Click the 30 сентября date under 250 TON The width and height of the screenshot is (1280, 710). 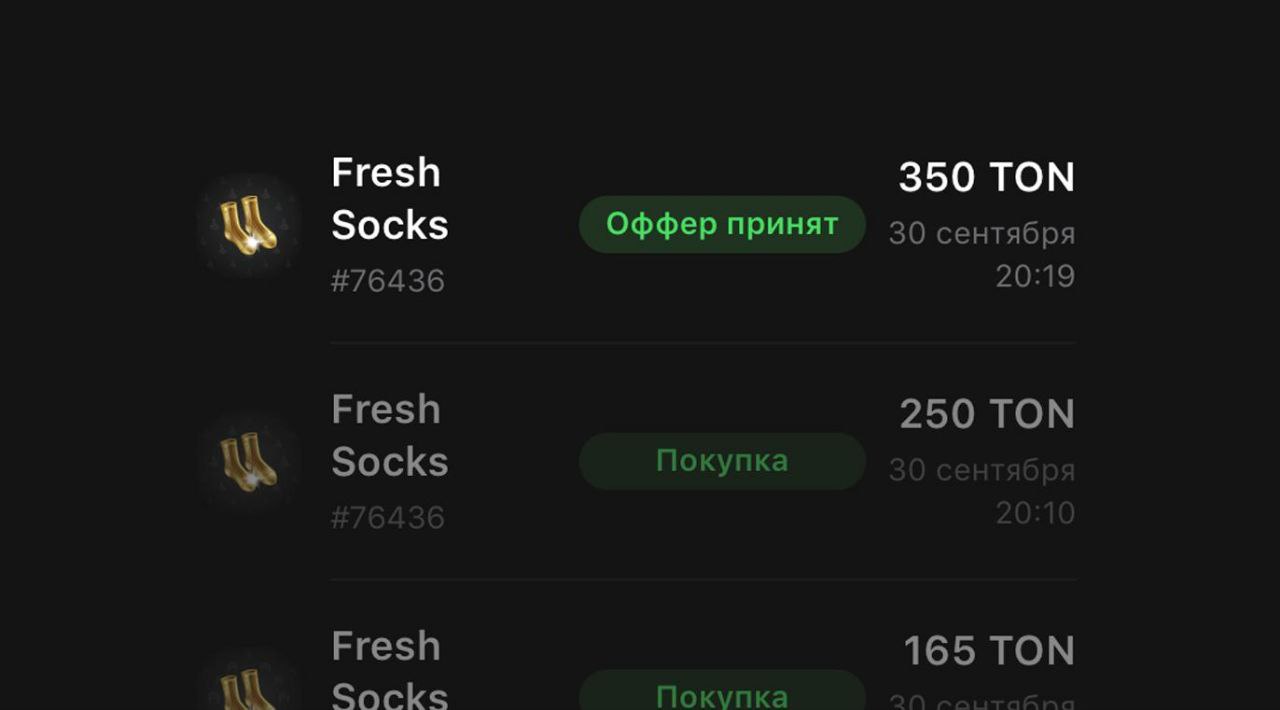[981, 471]
